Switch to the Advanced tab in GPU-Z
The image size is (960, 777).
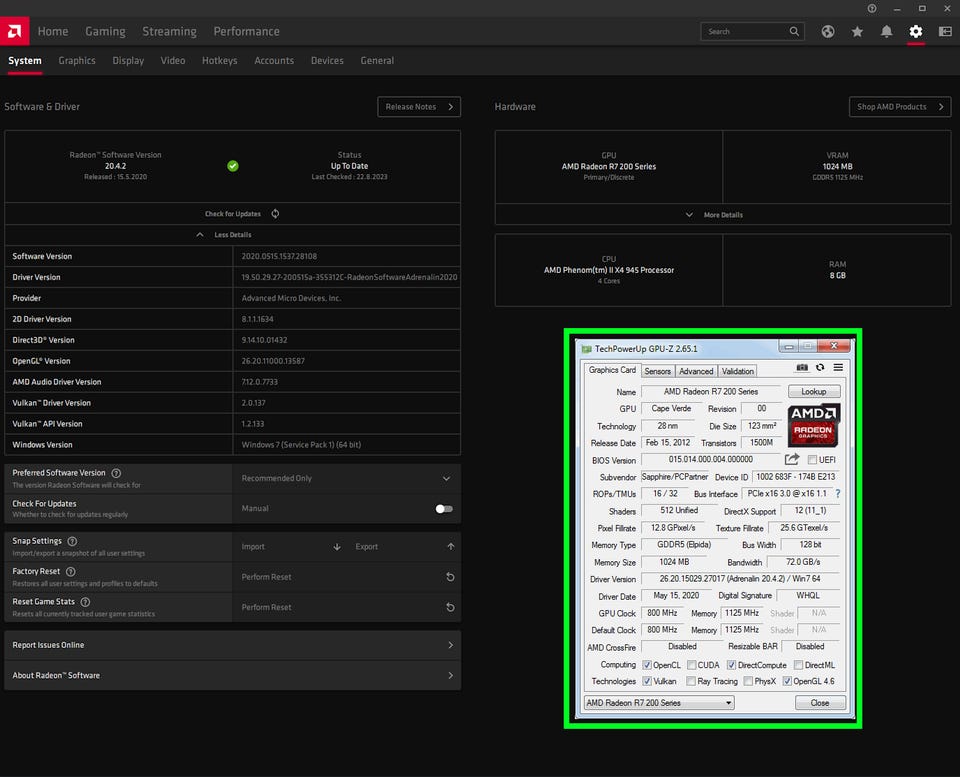[696, 371]
